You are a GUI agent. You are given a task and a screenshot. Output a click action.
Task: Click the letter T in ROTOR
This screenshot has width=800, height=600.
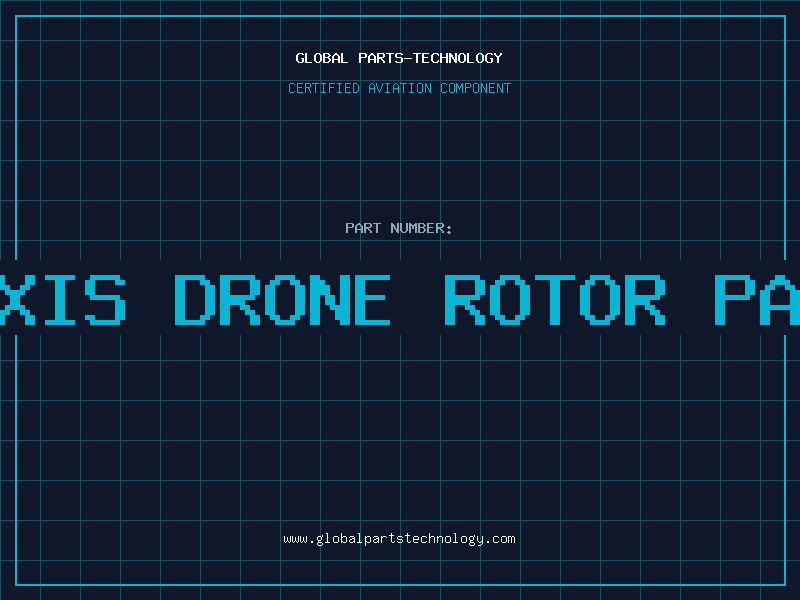[555, 299]
